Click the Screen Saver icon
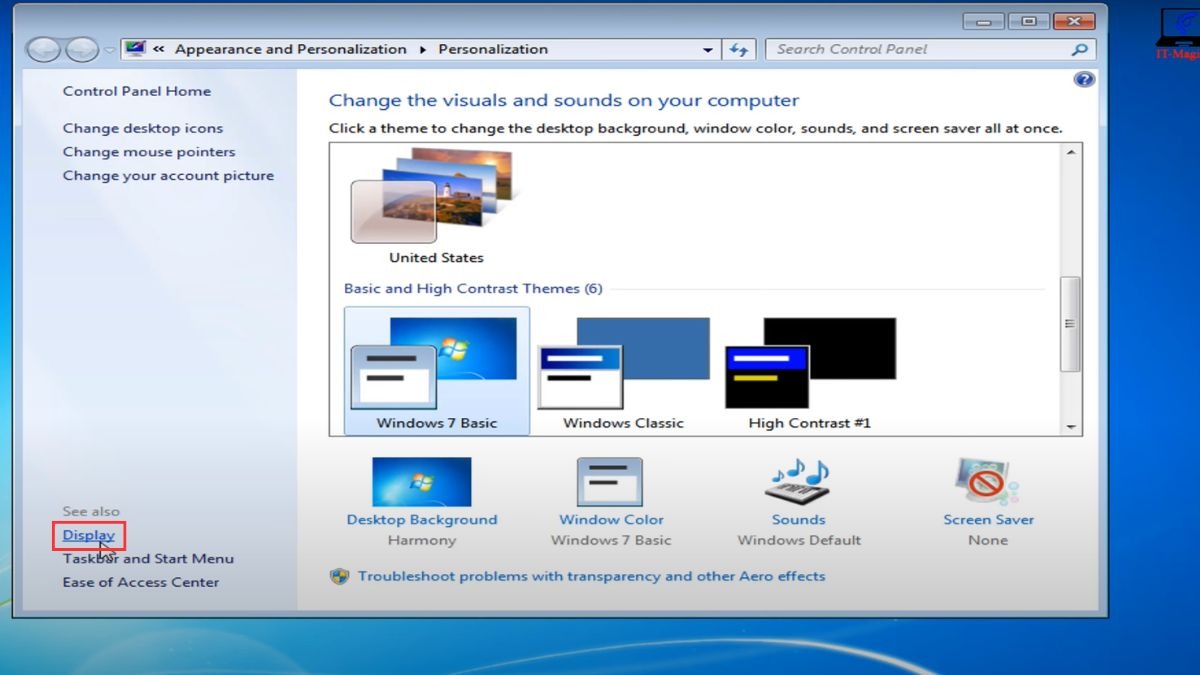 [987, 482]
